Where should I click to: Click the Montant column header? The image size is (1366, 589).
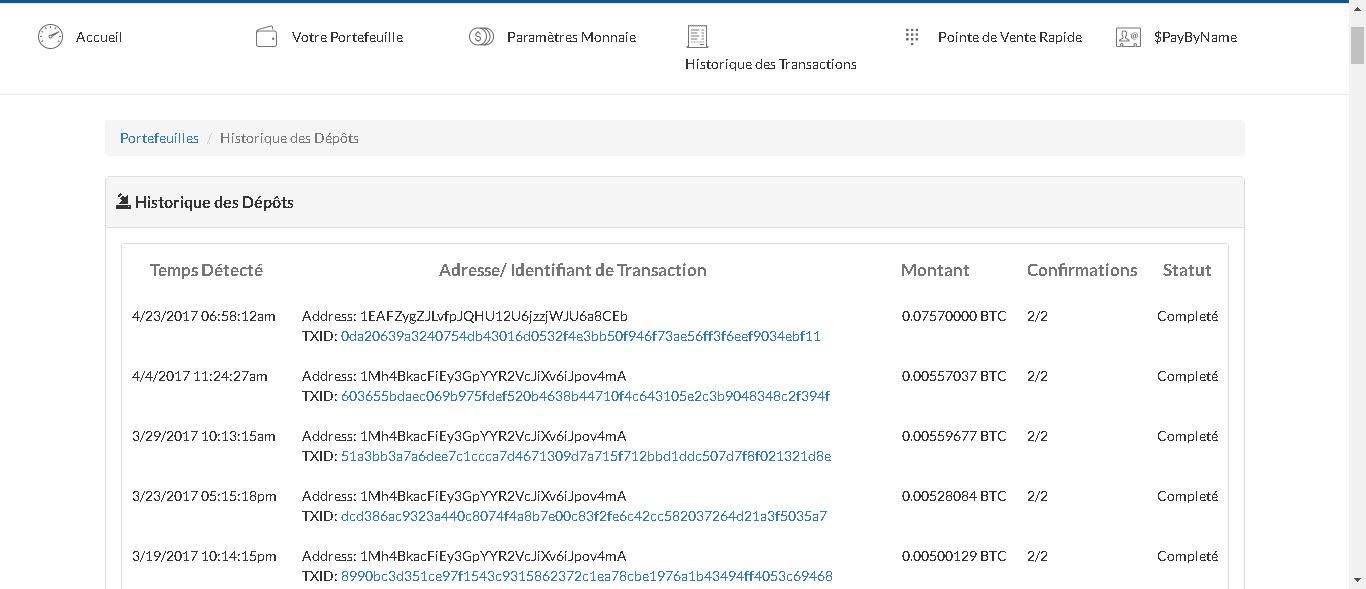coord(934,270)
